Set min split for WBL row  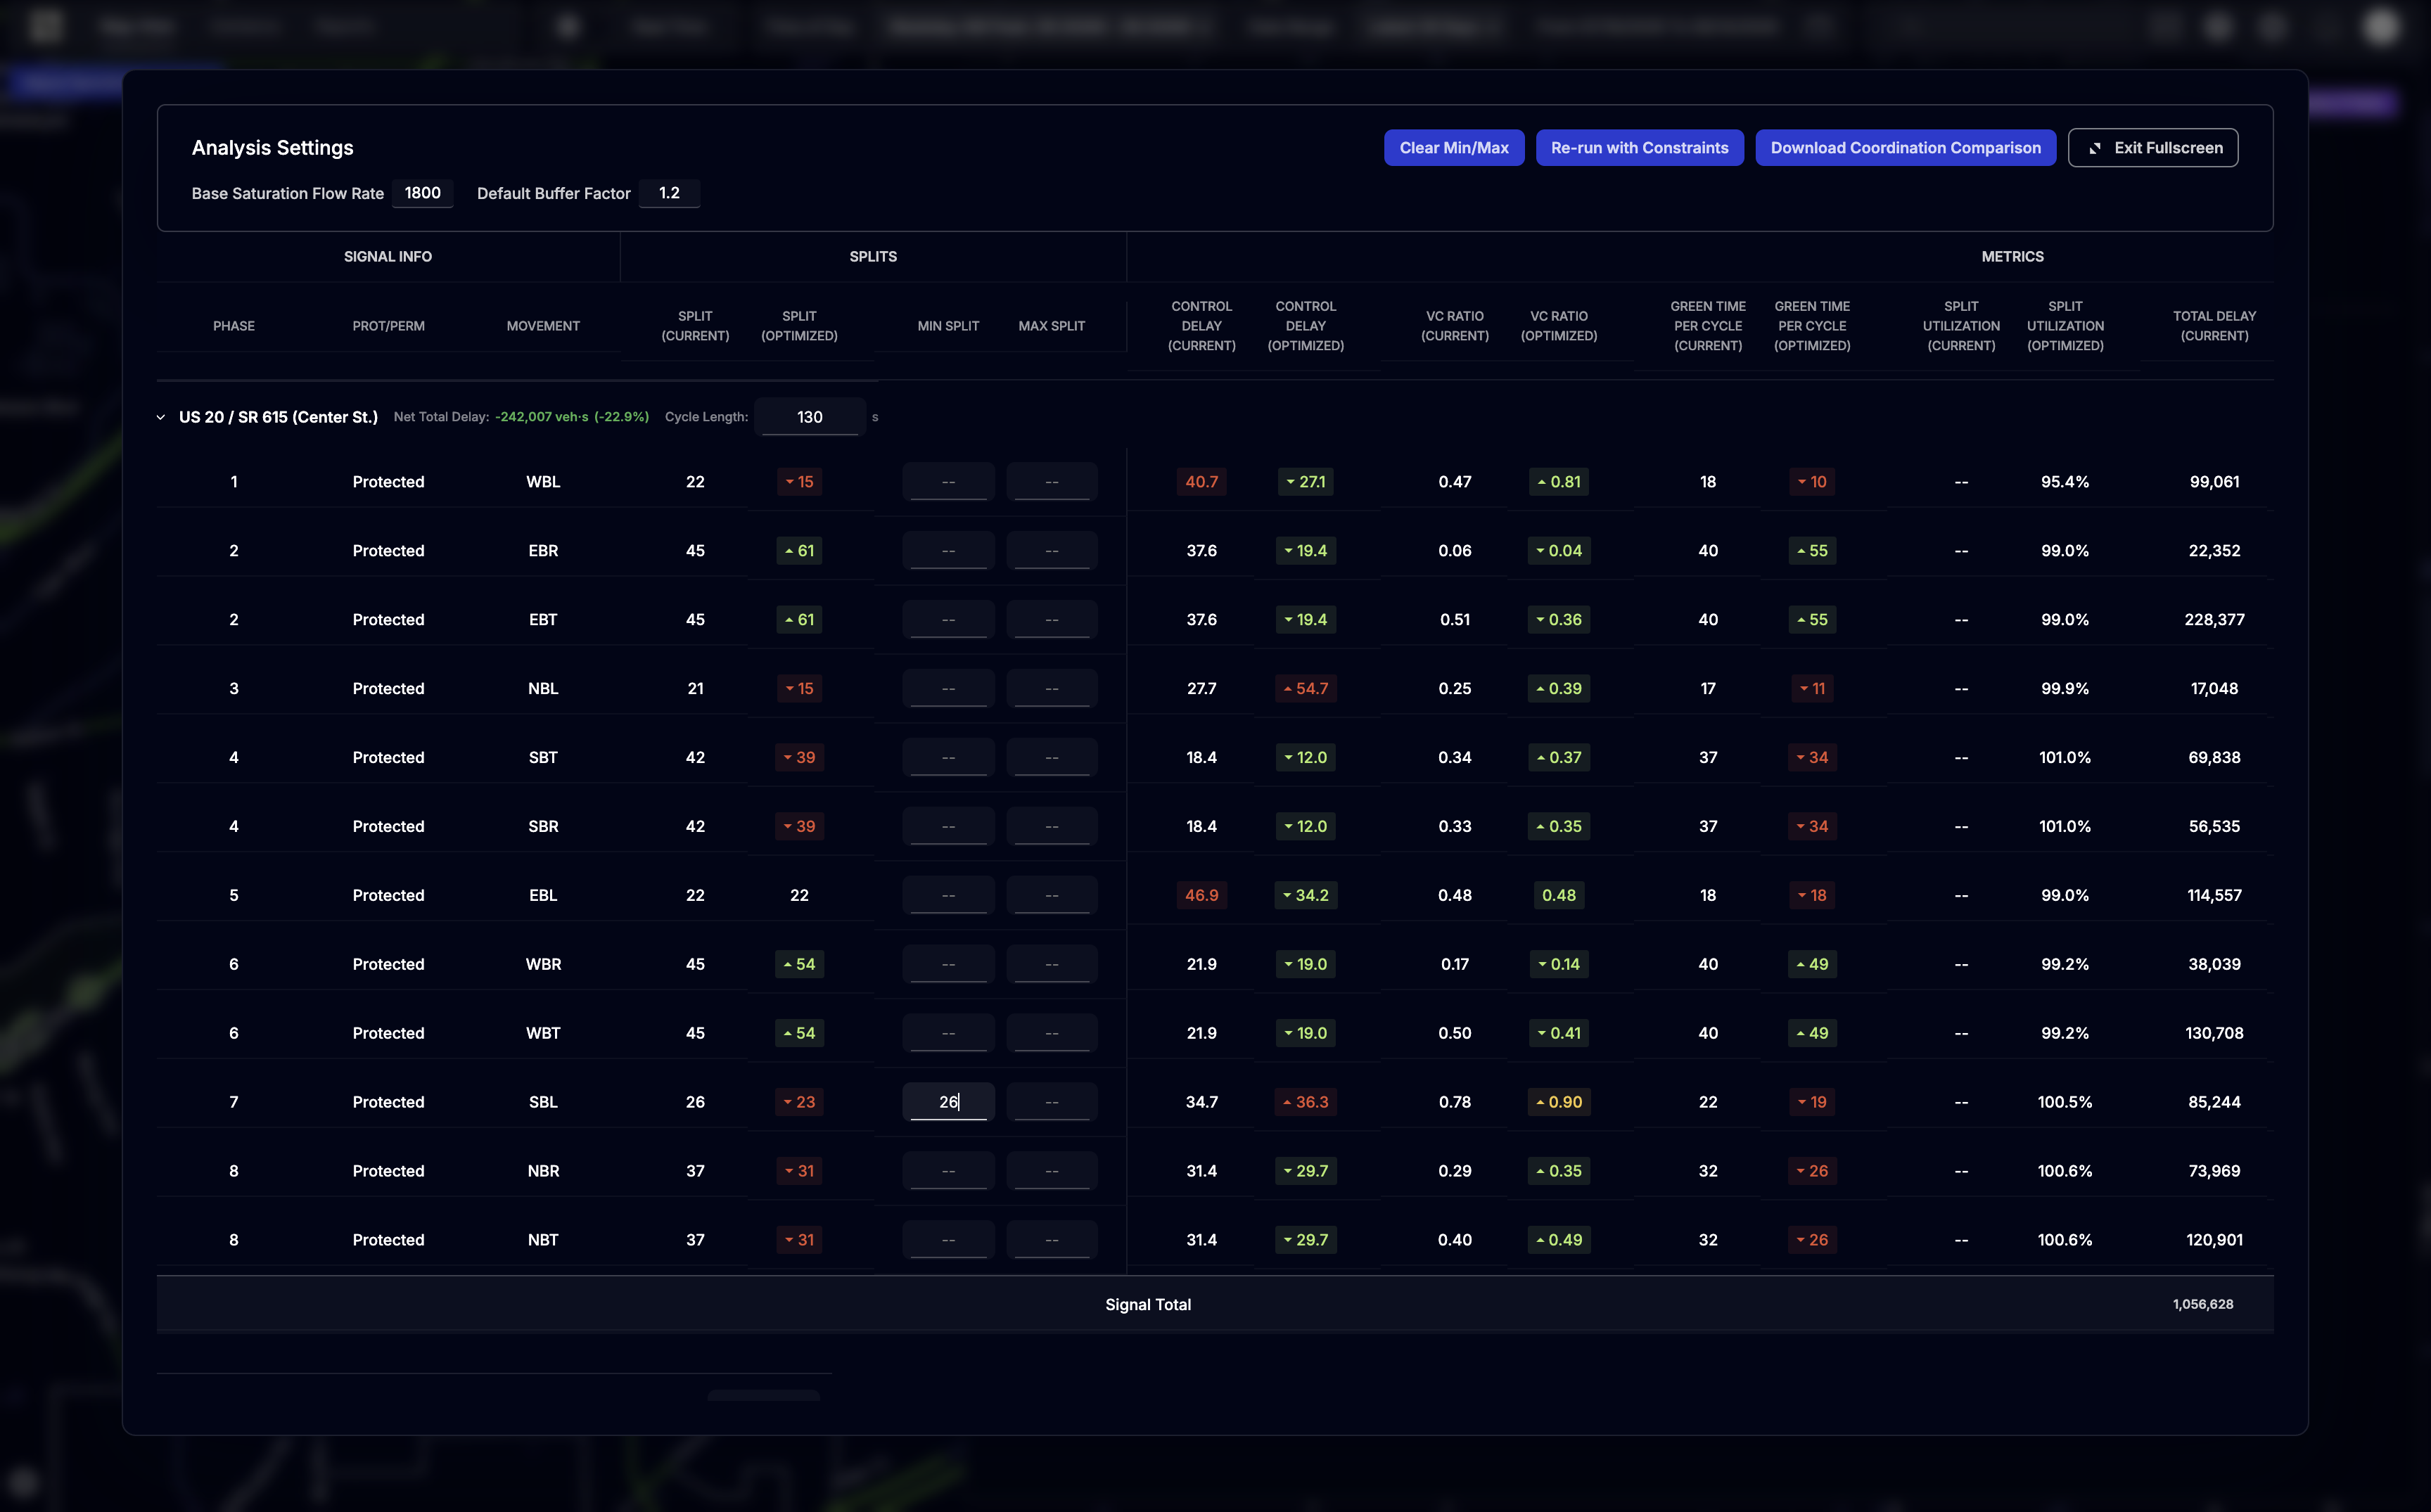[948, 482]
